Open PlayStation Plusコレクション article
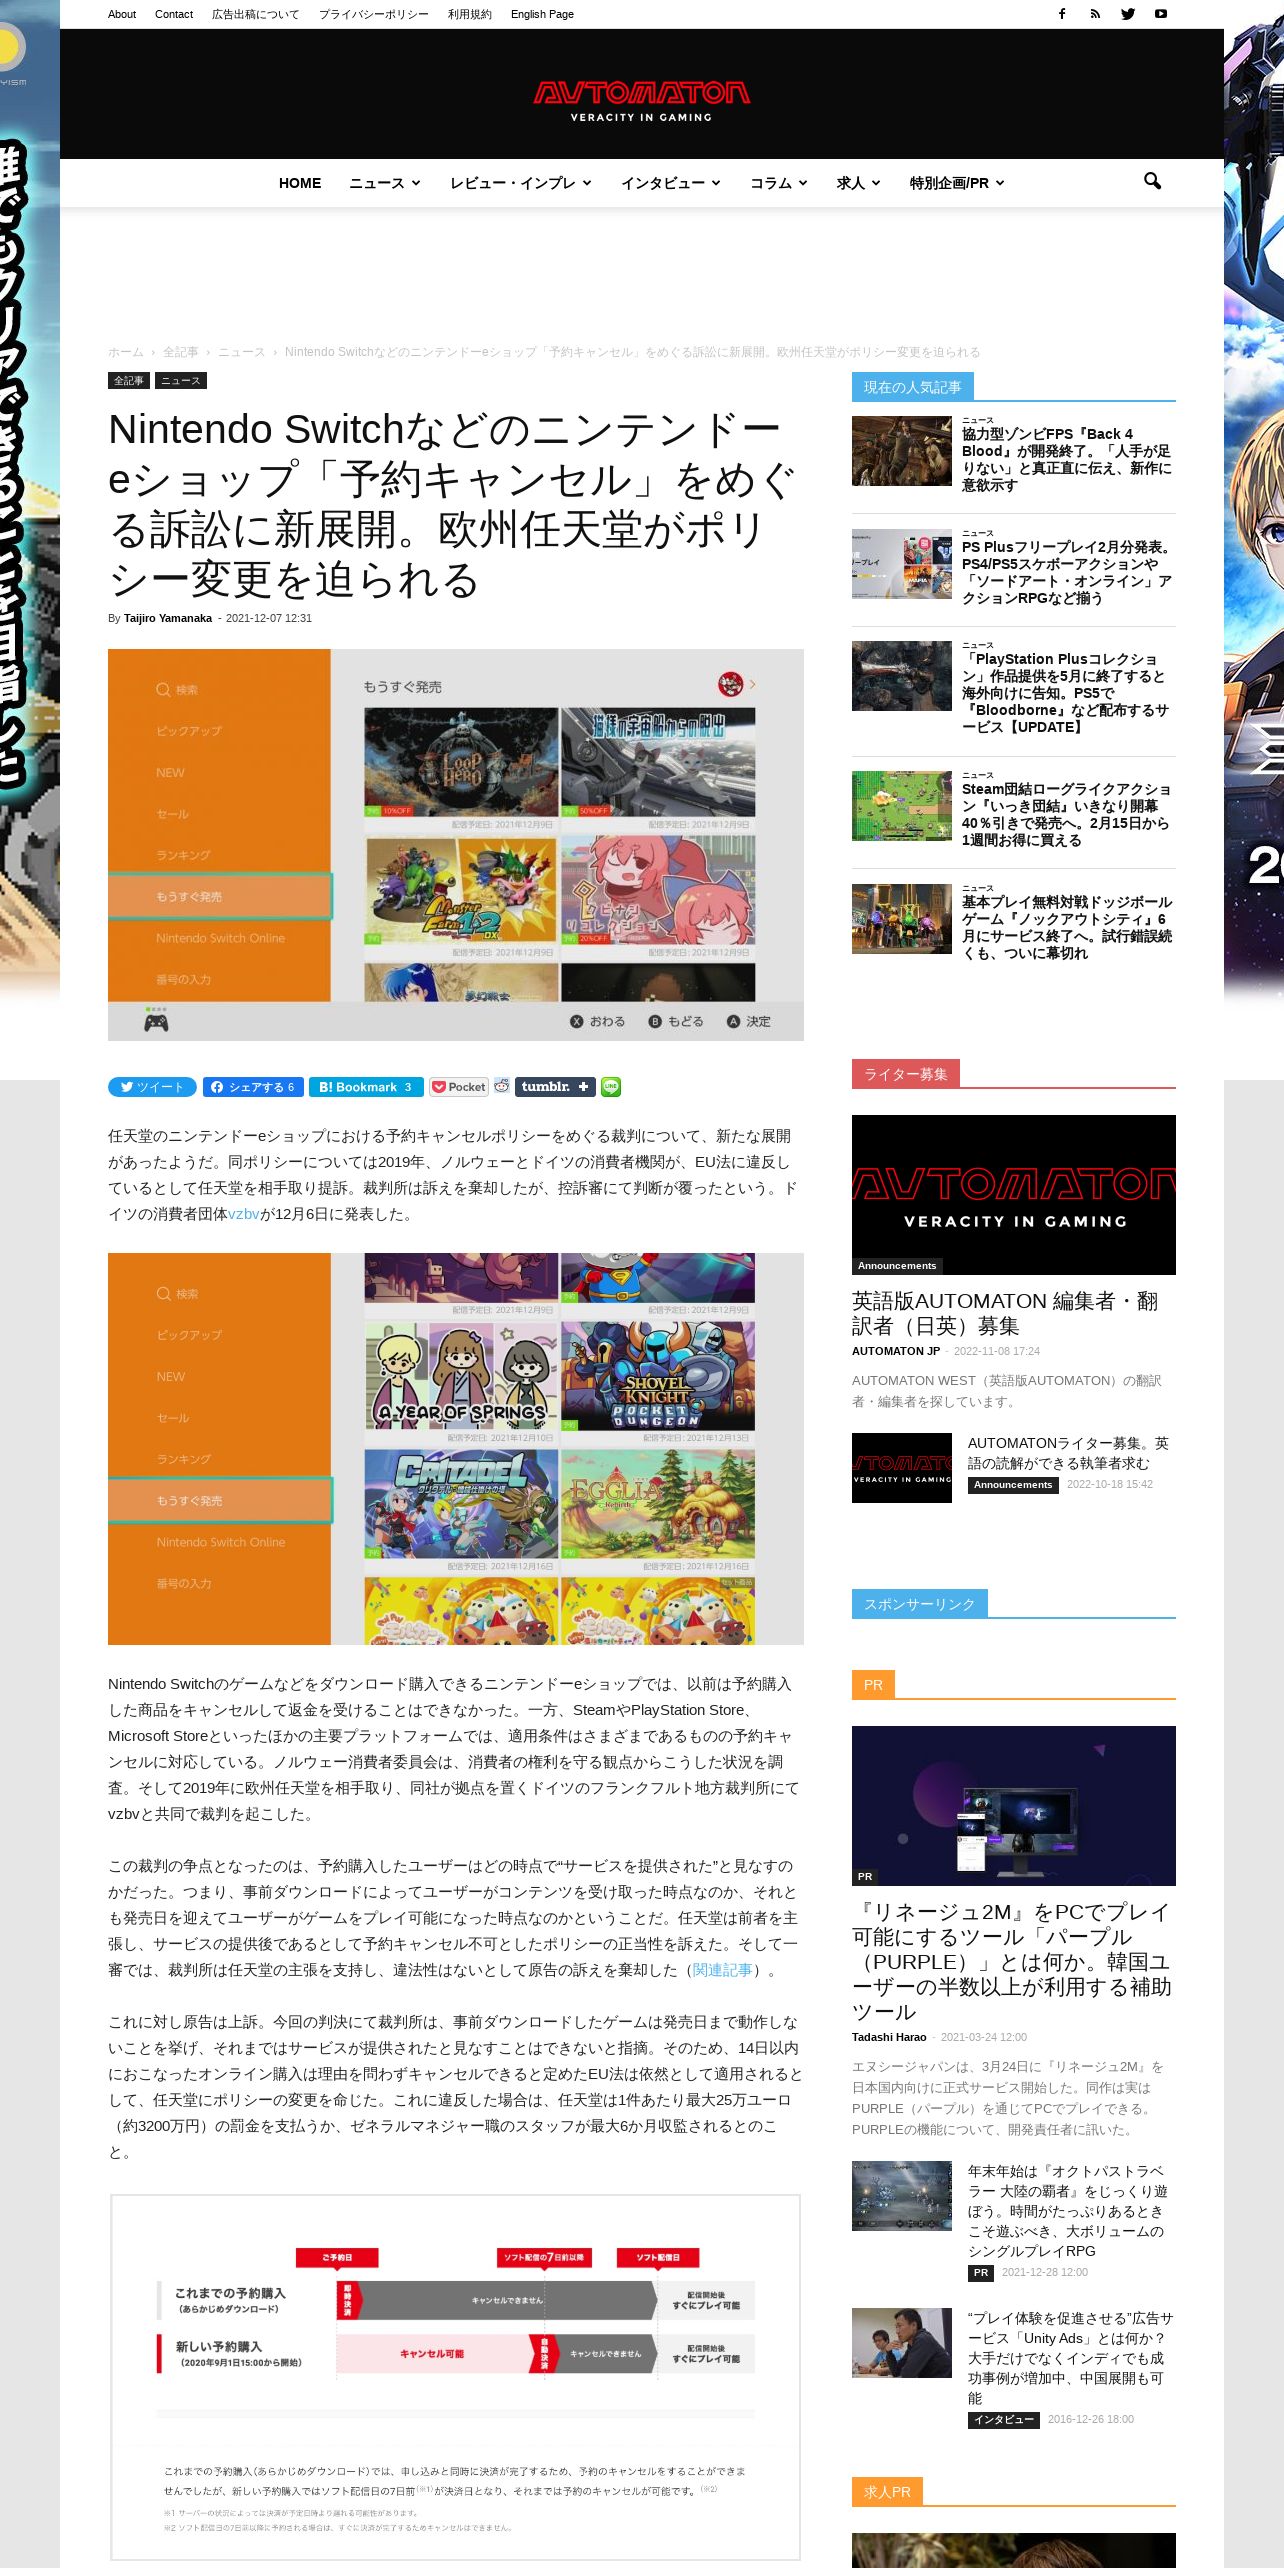The image size is (1284, 2568). (1066, 693)
